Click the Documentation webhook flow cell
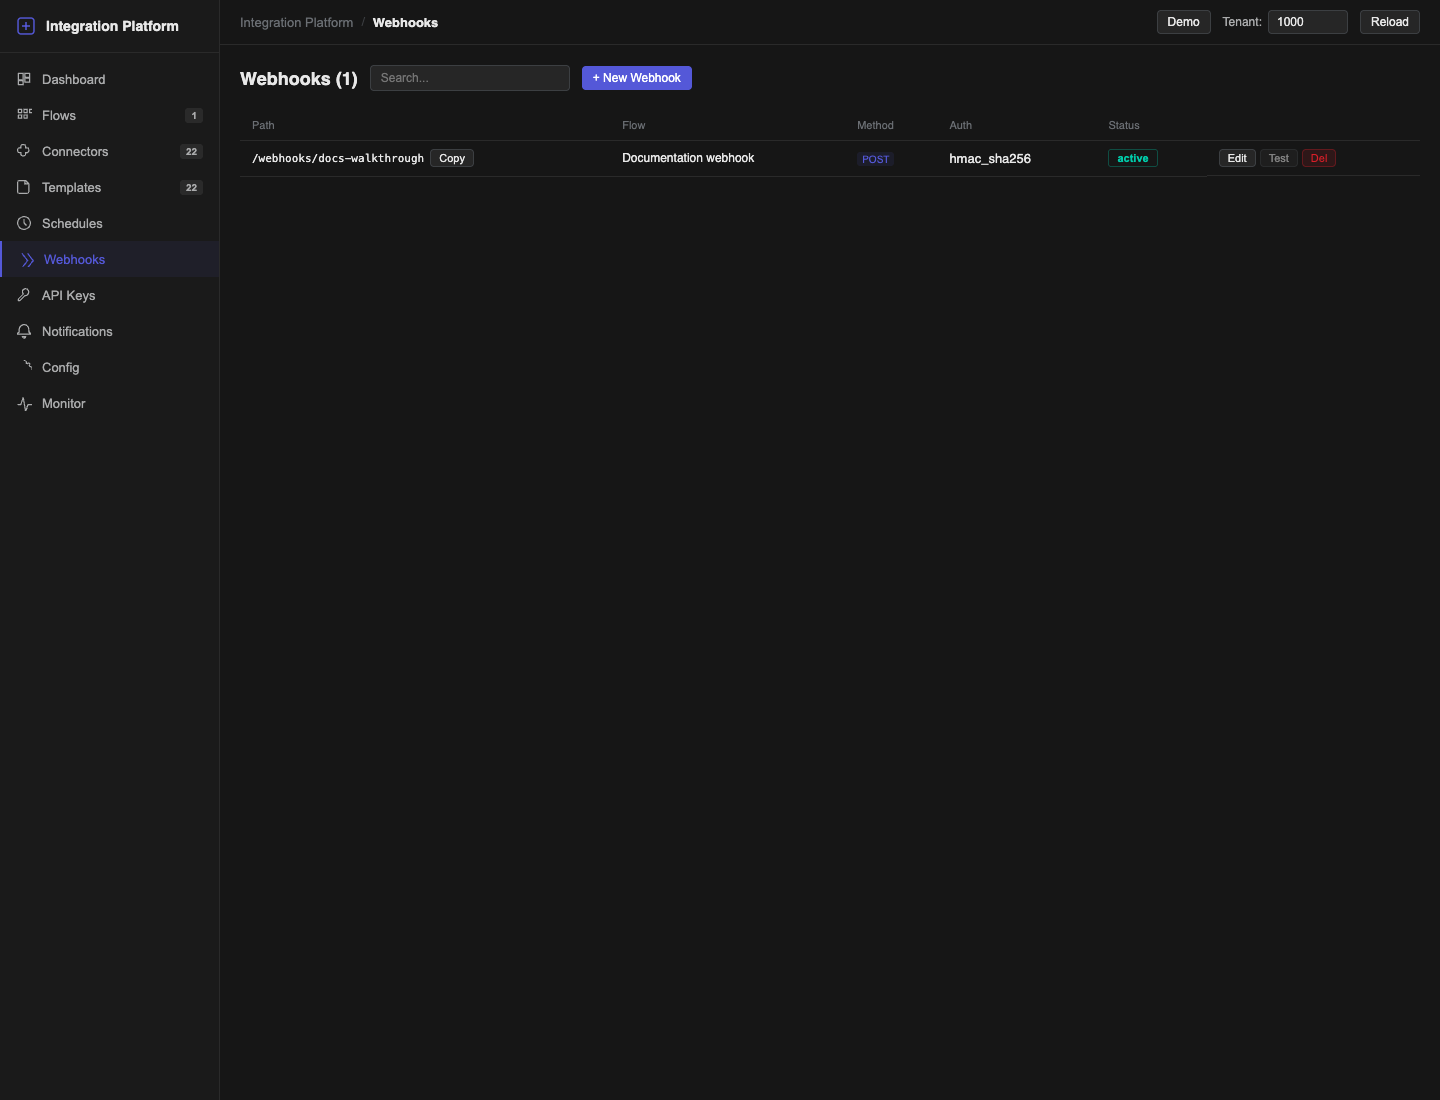This screenshot has width=1440, height=1100. [688, 158]
